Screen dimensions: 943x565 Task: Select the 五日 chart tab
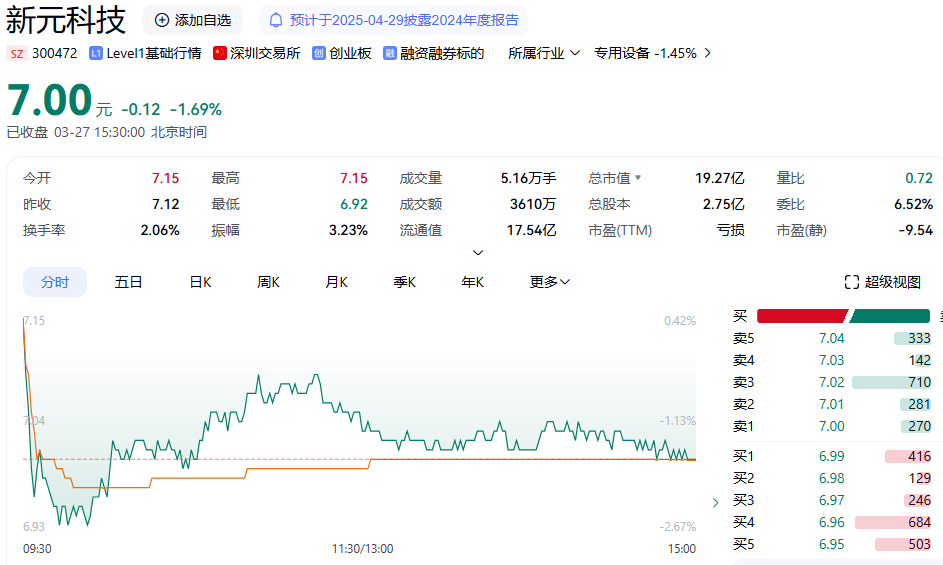point(128,282)
